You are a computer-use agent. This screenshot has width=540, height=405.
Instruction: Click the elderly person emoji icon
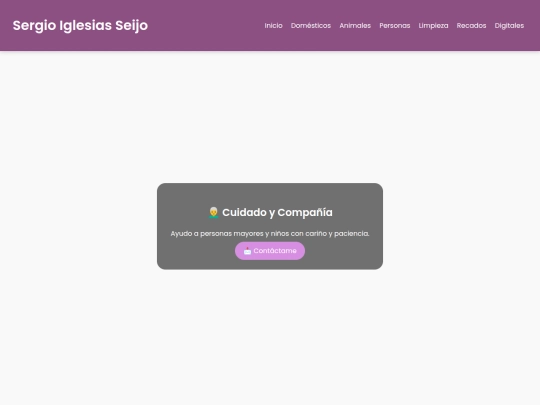(x=214, y=212)
